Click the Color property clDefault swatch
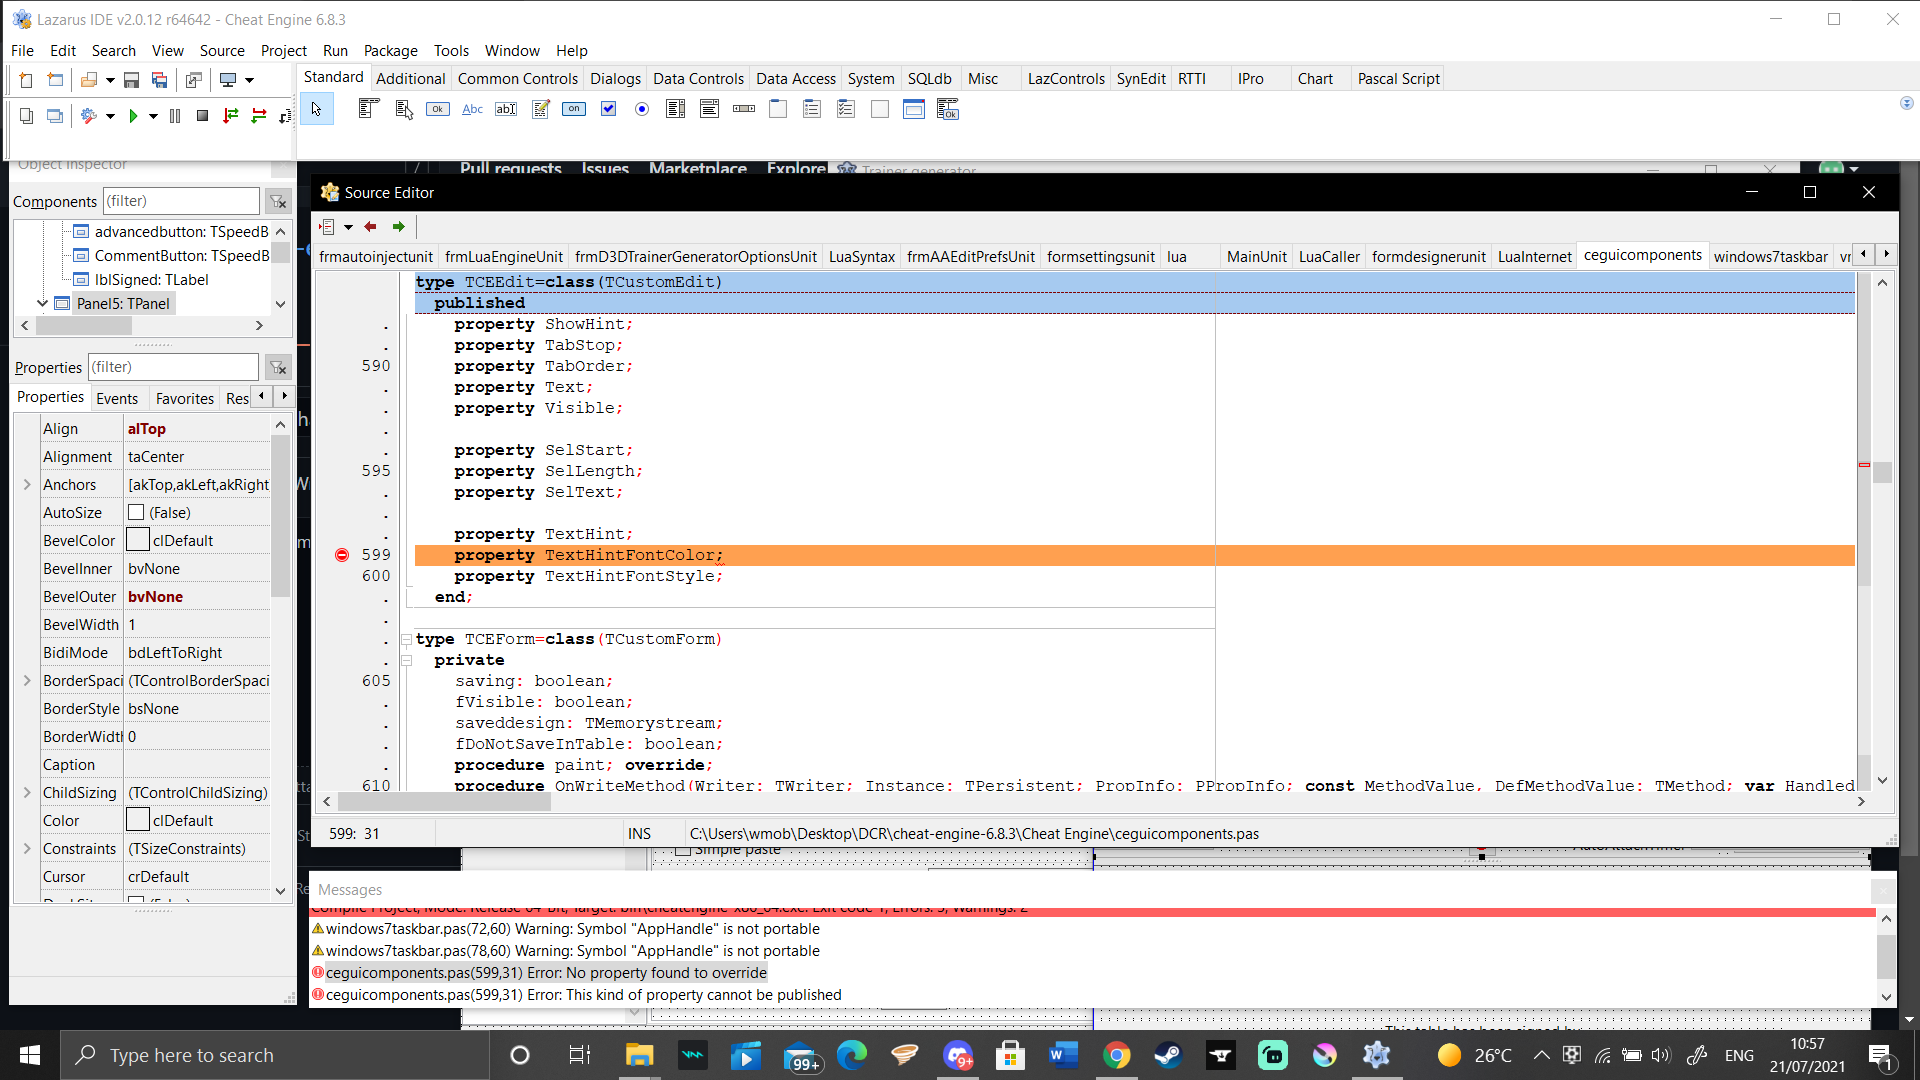Screen dimensions: 1920x1080 pos(137,819)
